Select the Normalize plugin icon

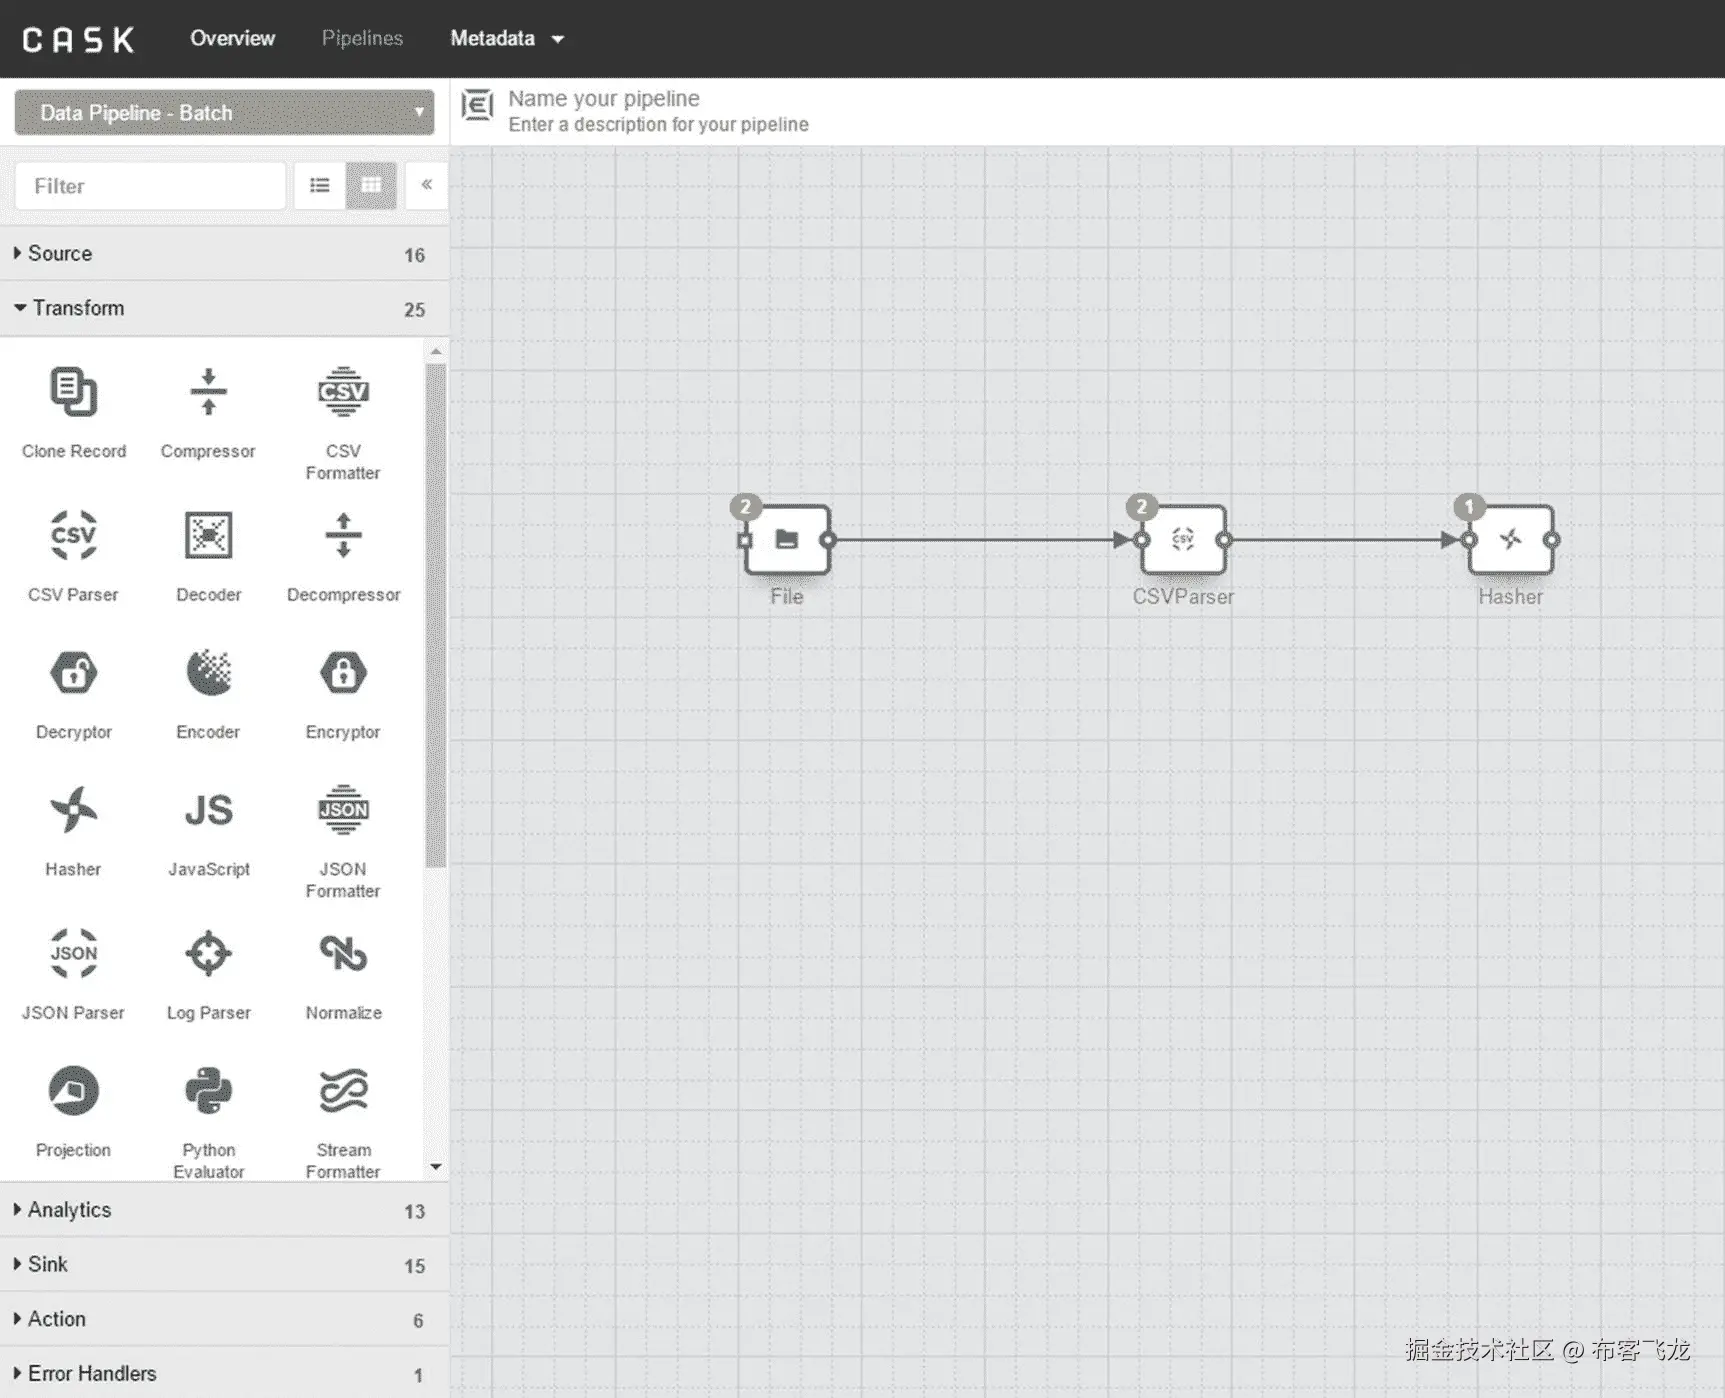[x=343, y=953]
